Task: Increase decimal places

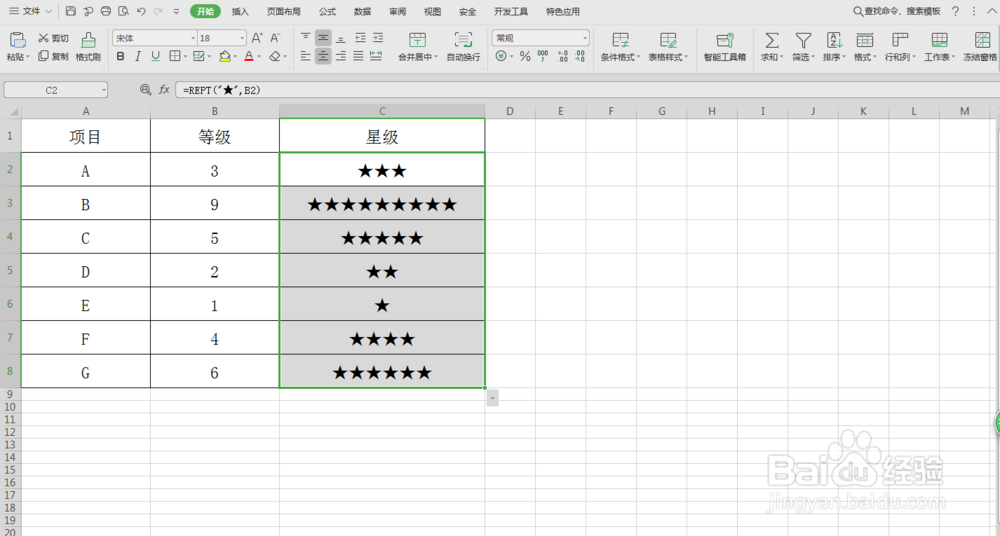Action: (x=562, y=56)
